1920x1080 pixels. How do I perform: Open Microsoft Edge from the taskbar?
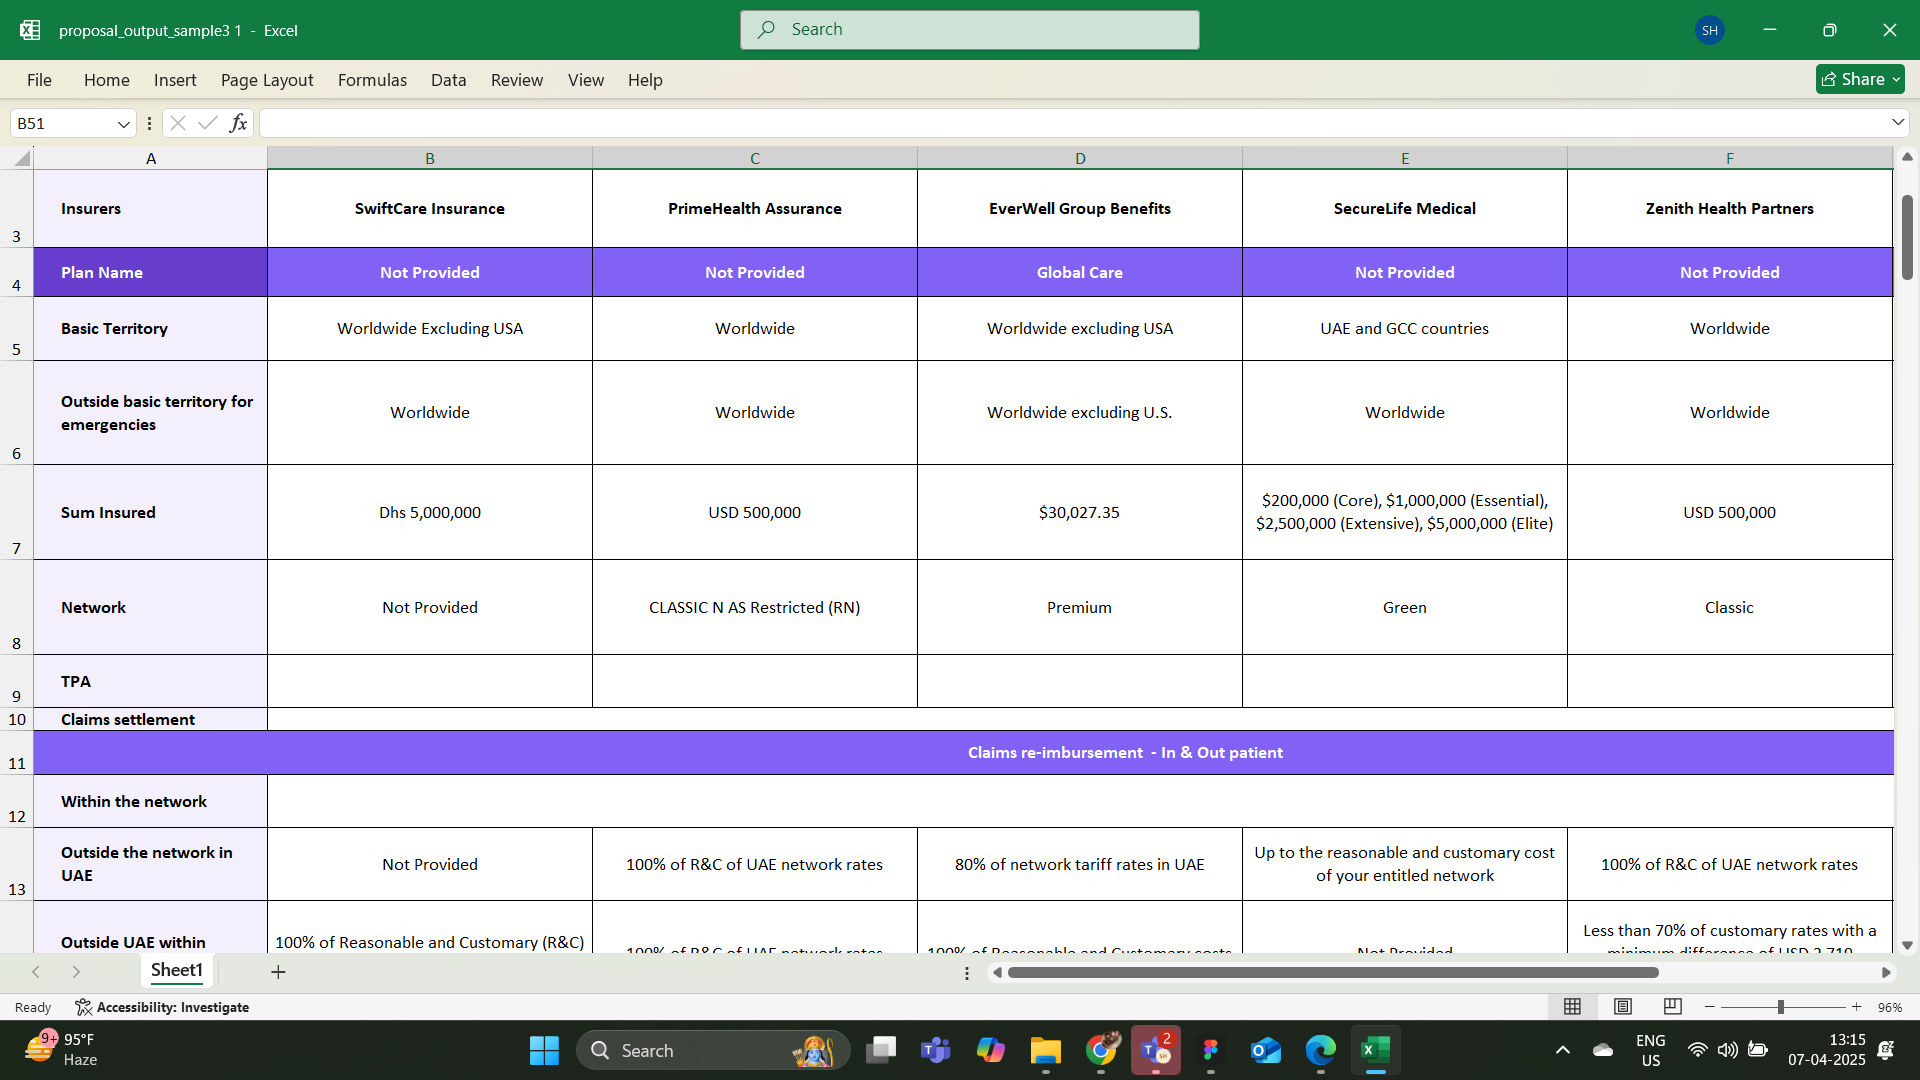coord(1320,1050)
